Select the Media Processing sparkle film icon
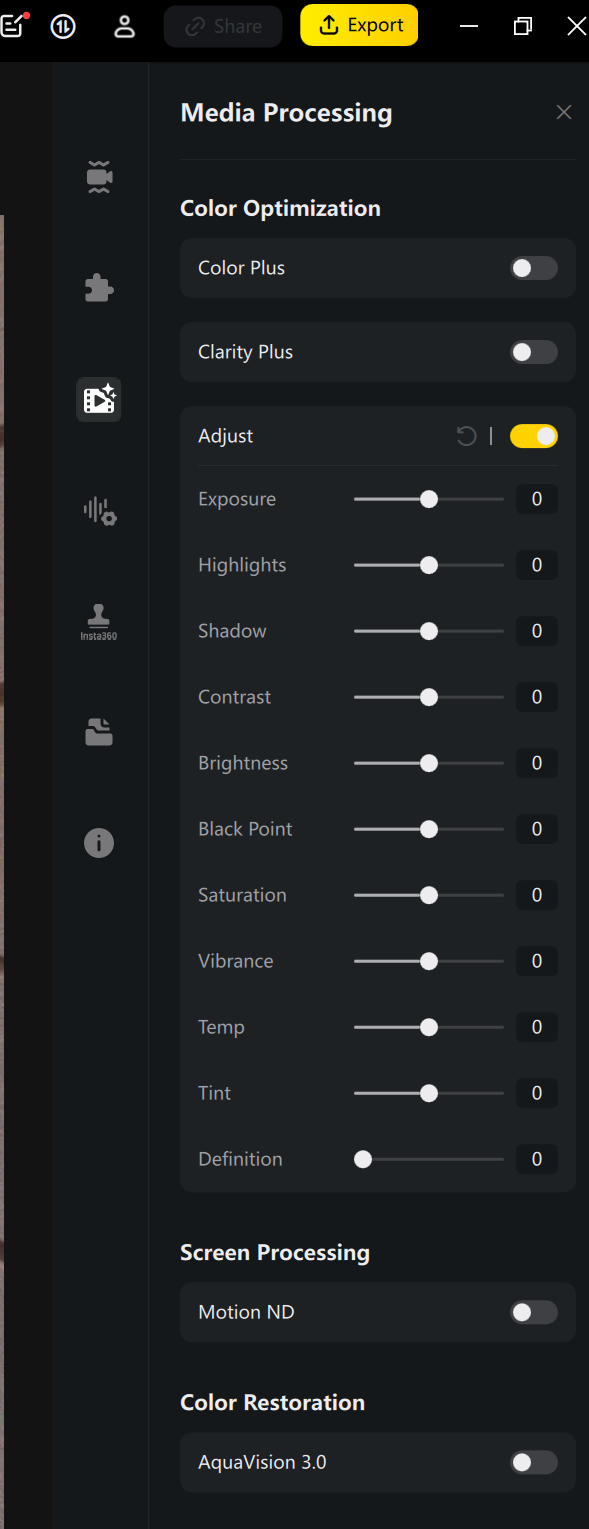The image size is (589, 1529). point(99,400)
